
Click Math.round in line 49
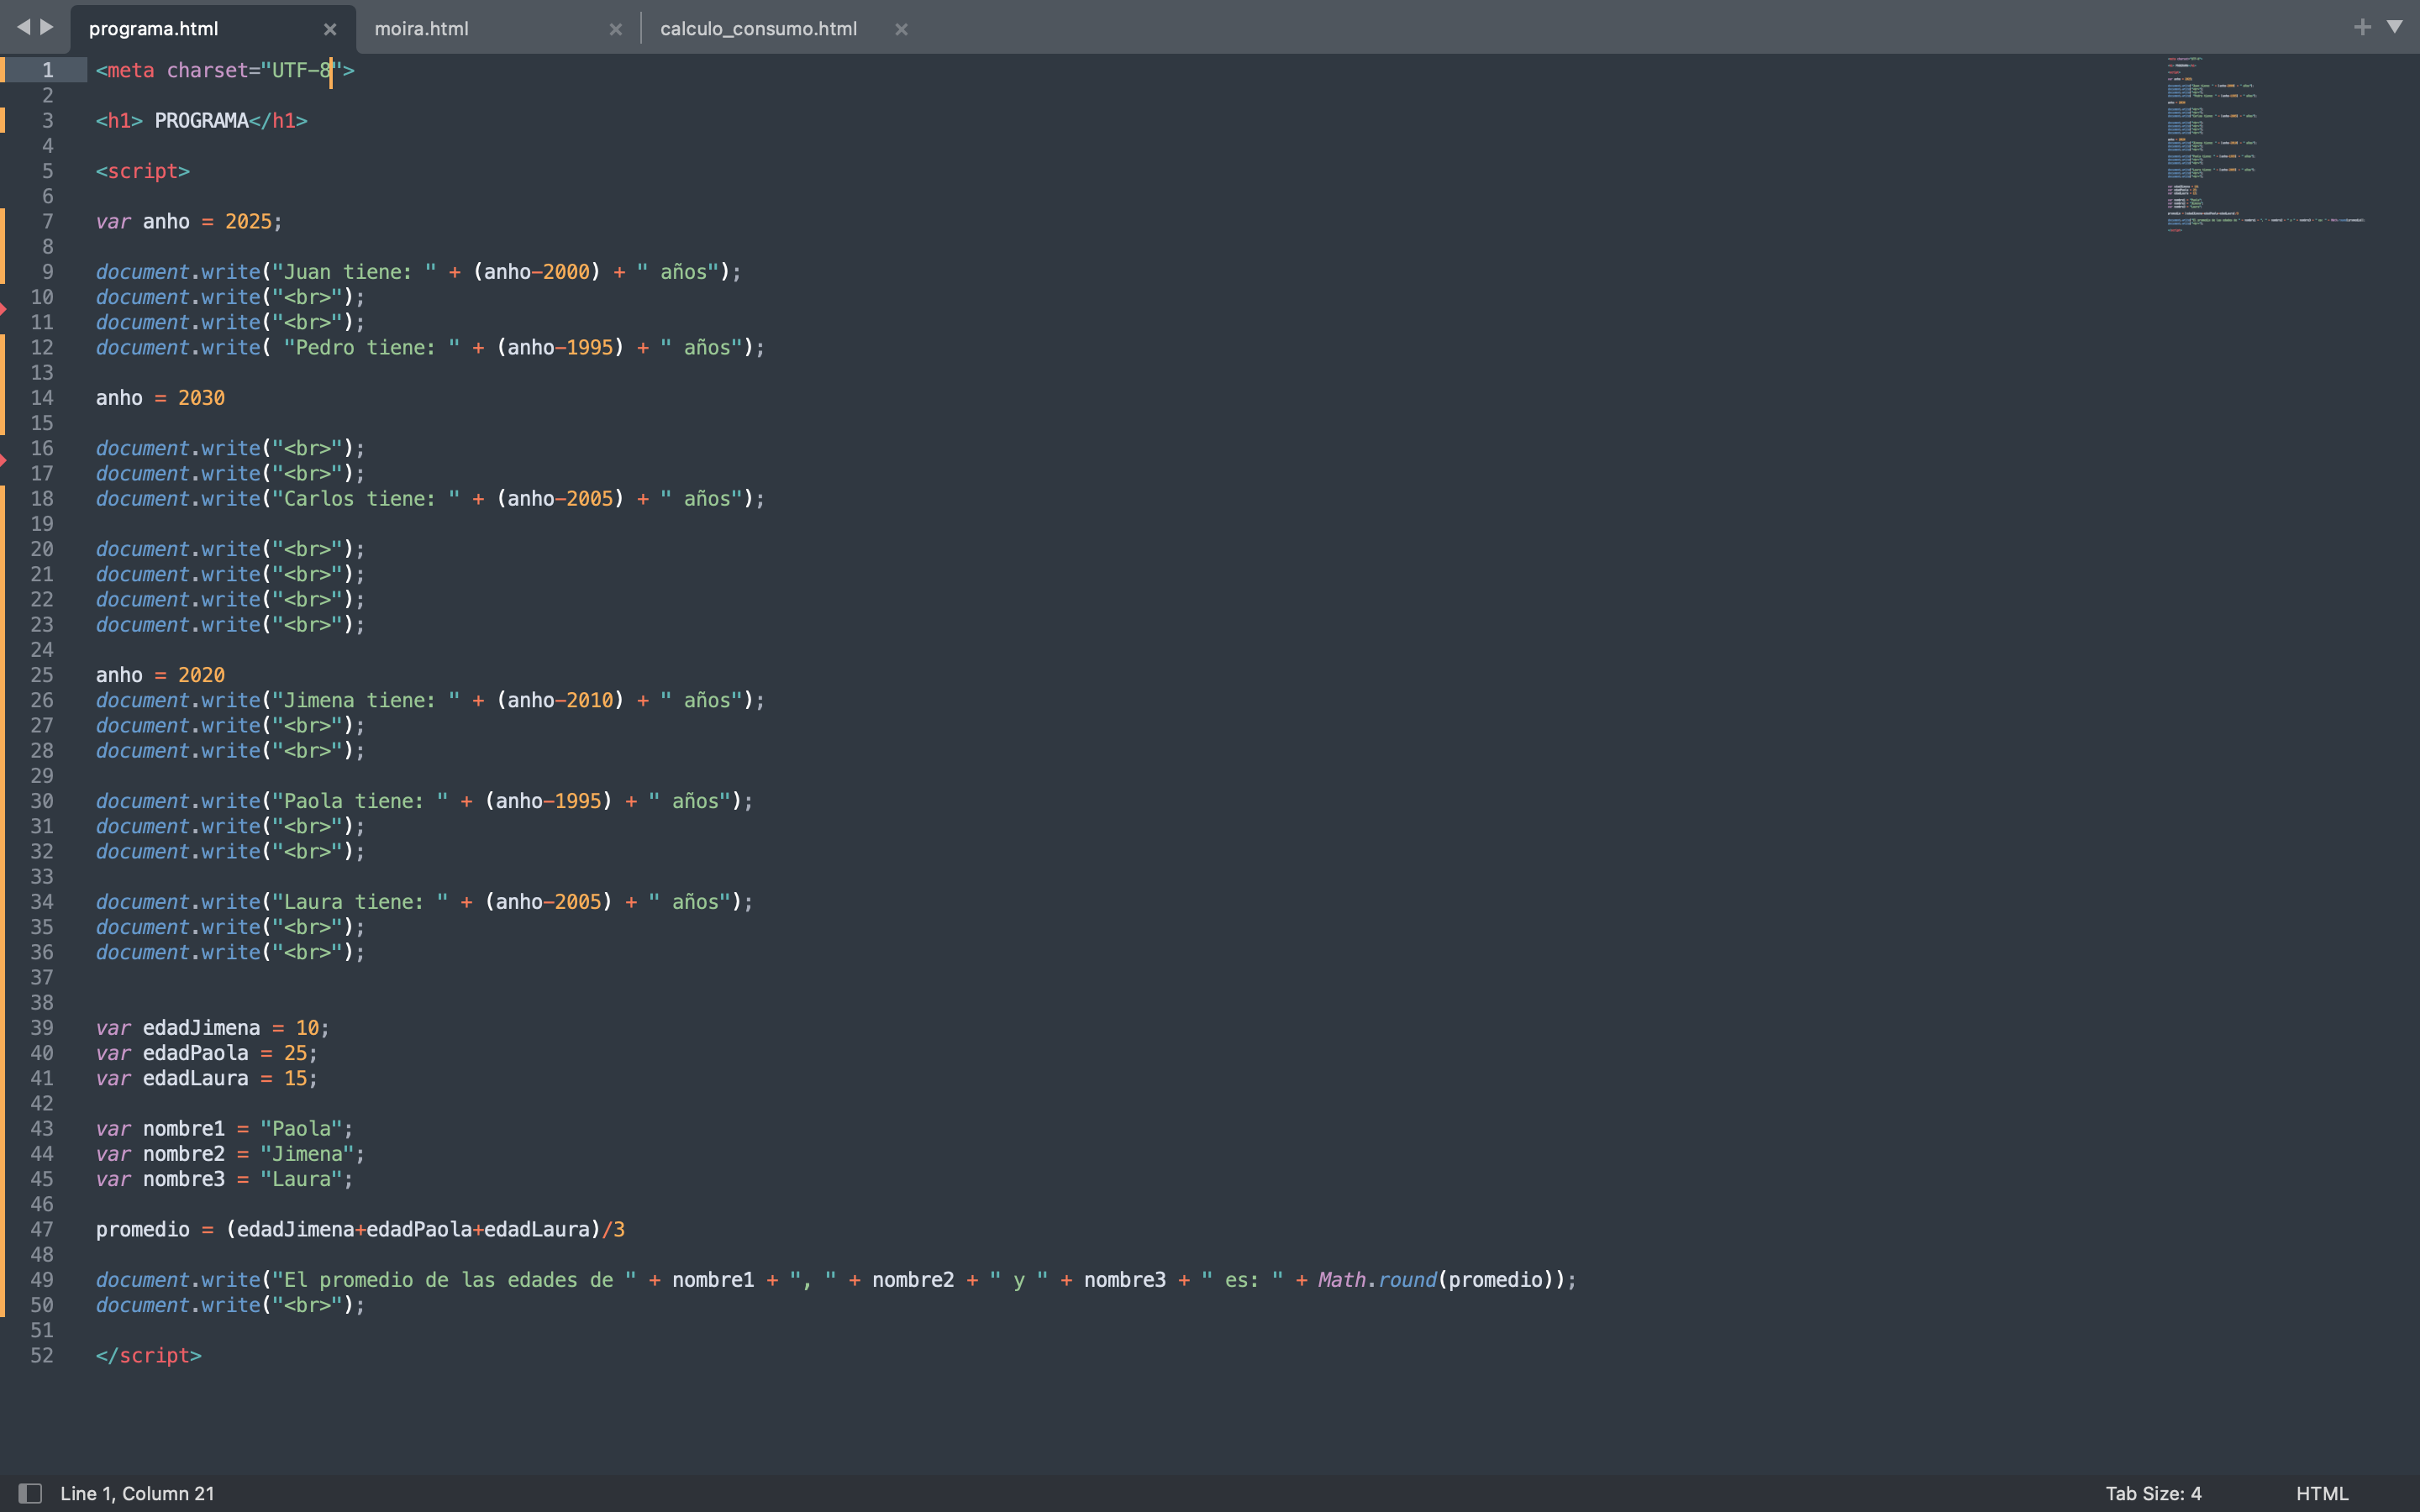[1377, 1280]
